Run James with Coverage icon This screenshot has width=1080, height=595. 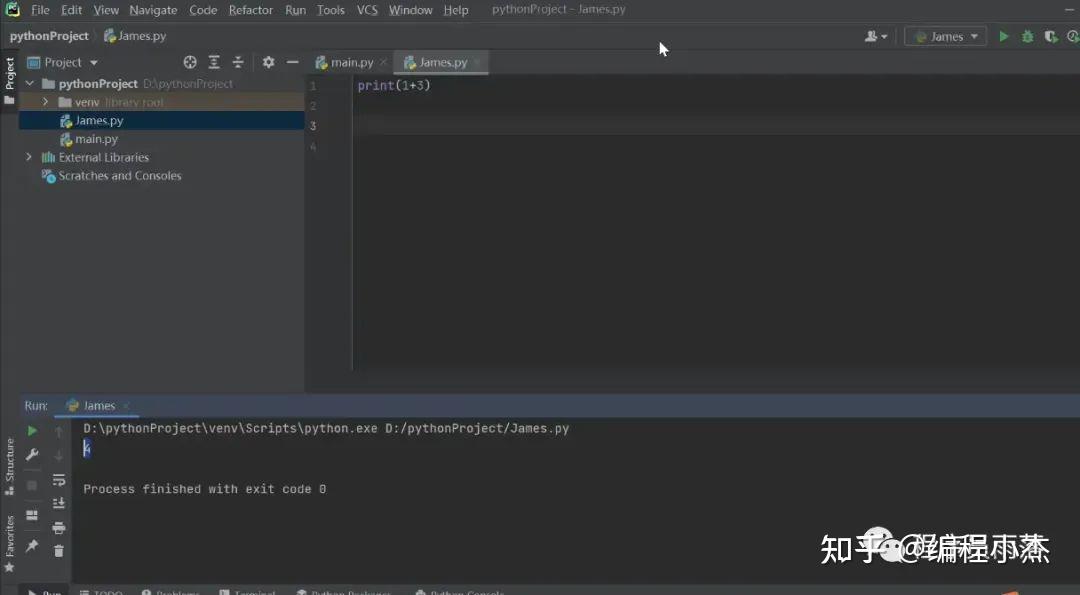[1051, 35]
